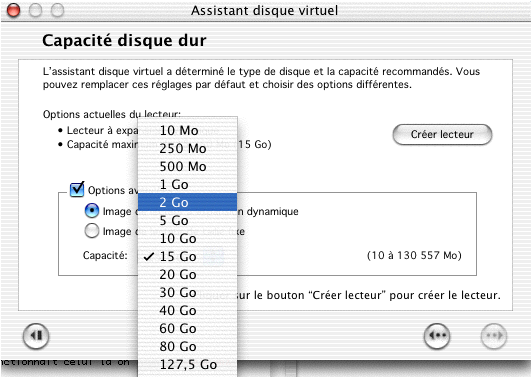
Task: Choose 80 Go disk size
Action: 187,346
